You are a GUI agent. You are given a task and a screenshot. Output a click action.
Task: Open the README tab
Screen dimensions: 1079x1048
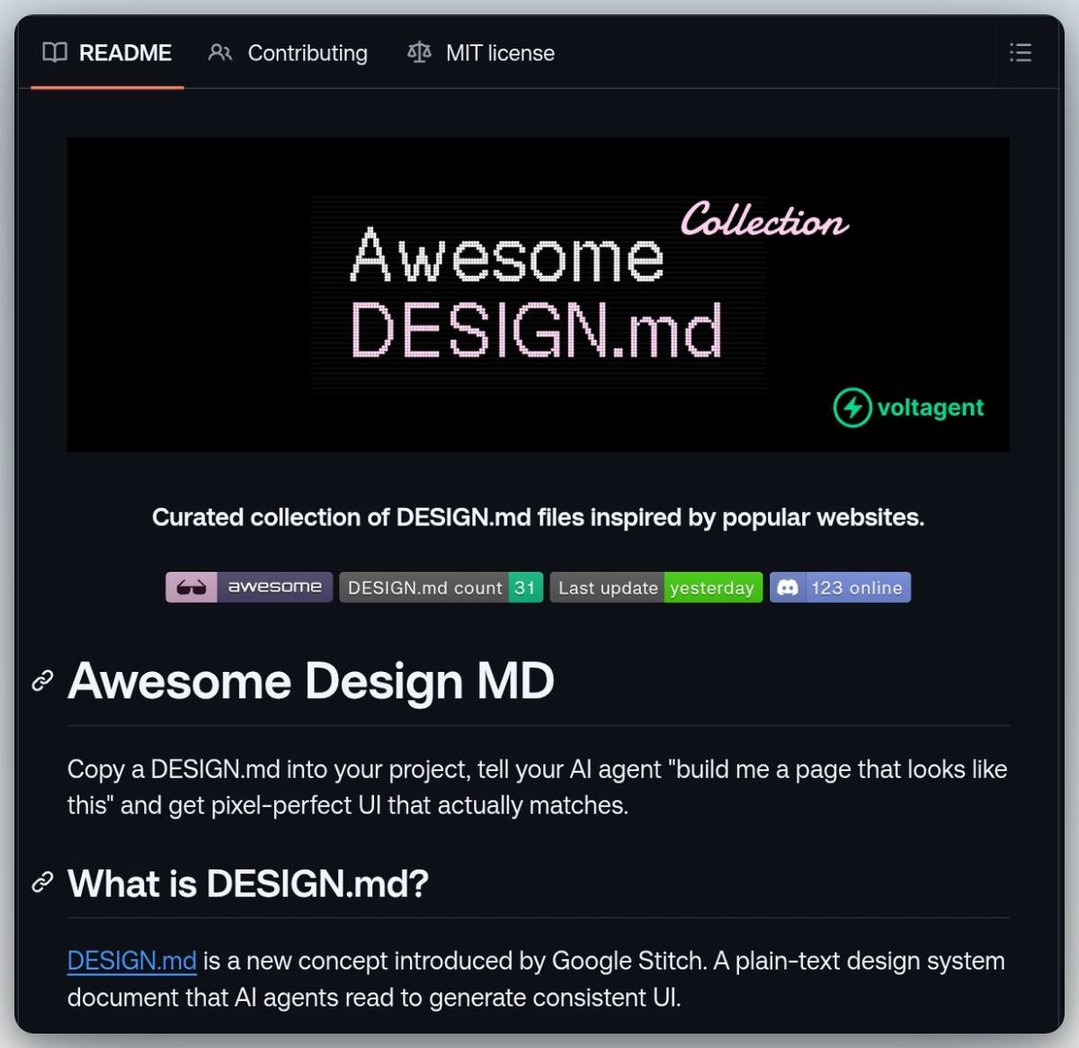point(107,53)
